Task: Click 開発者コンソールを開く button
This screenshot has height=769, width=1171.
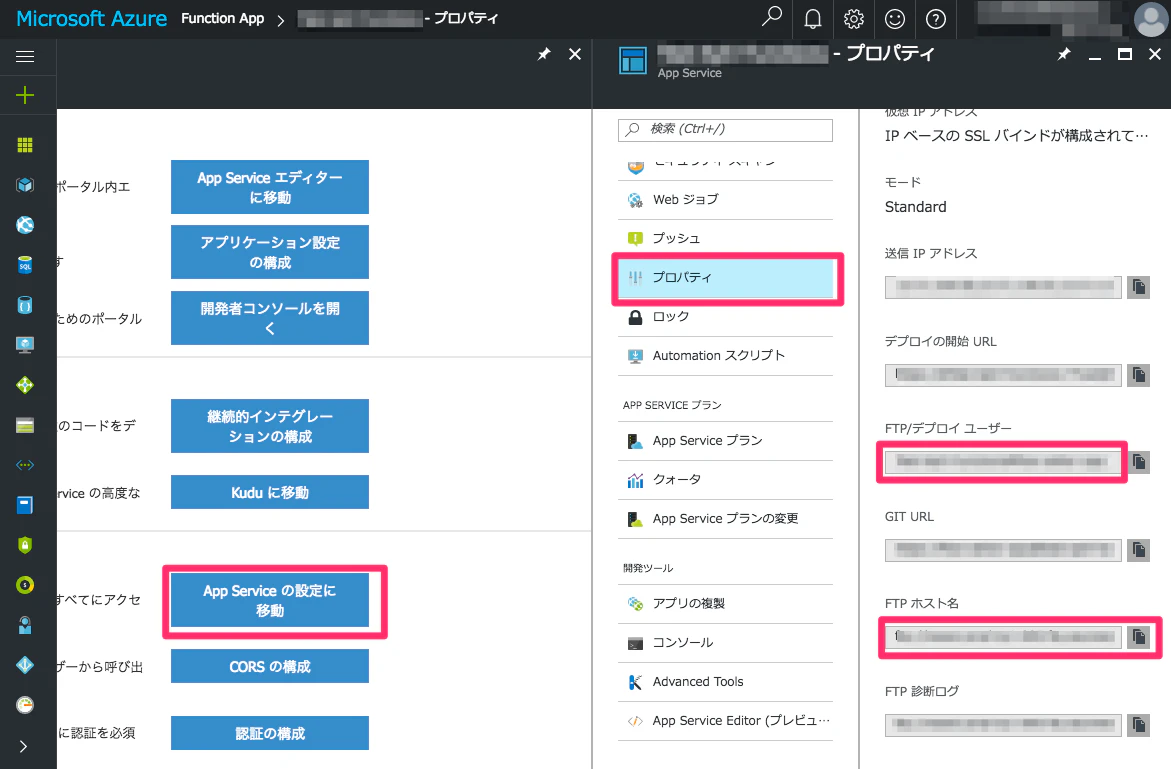Action: 270,317
